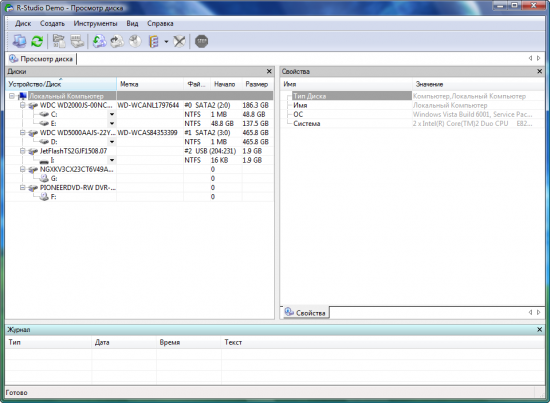
Task: Click the Create Image toolbar icon
Action: tap(117, 41)
